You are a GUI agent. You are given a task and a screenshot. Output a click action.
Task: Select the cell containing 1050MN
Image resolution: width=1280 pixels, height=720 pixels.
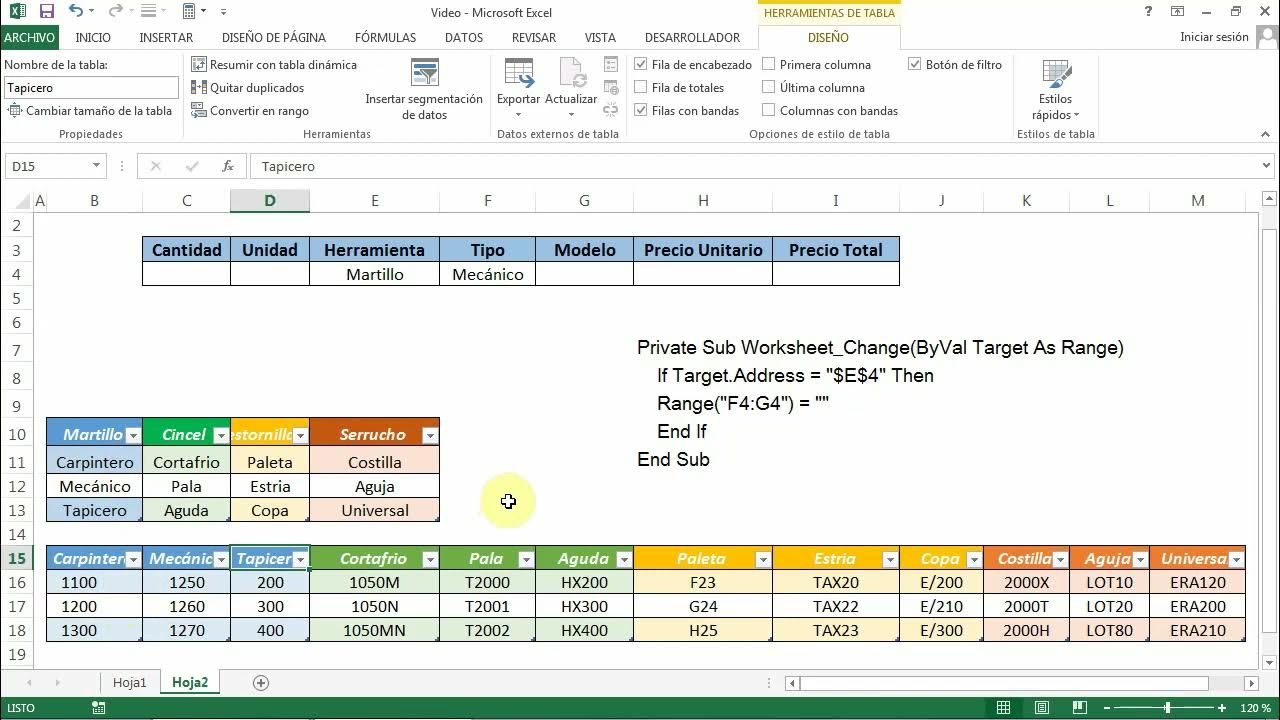(374, 631)
